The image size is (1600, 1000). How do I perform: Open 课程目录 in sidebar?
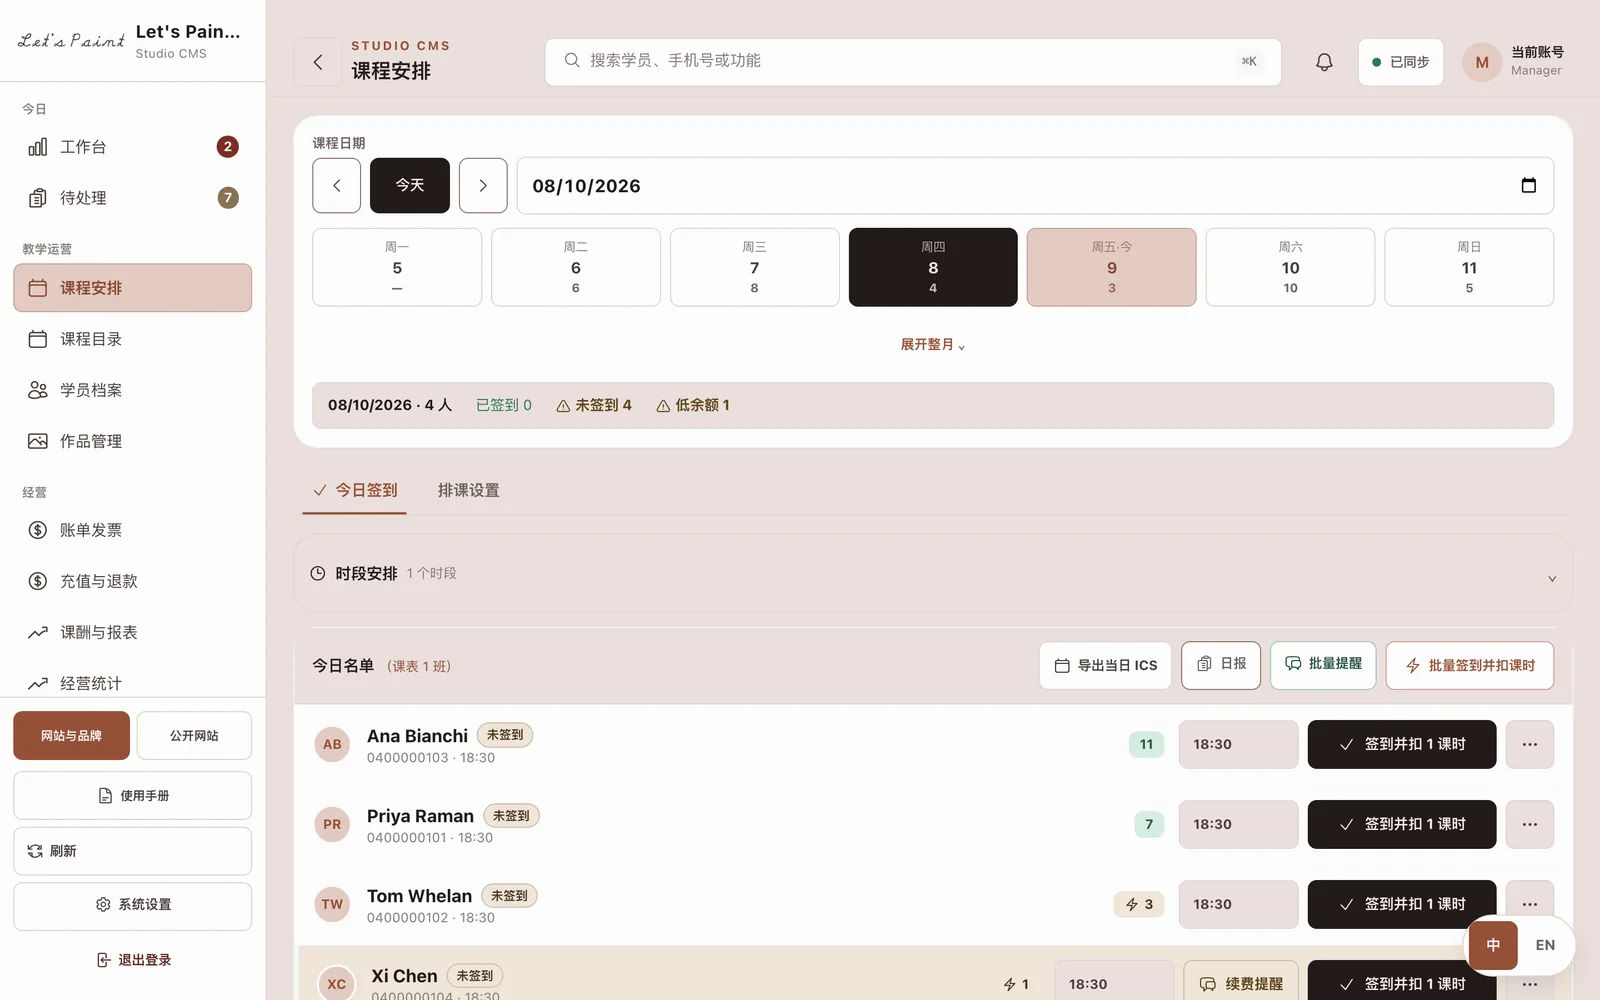133,339
